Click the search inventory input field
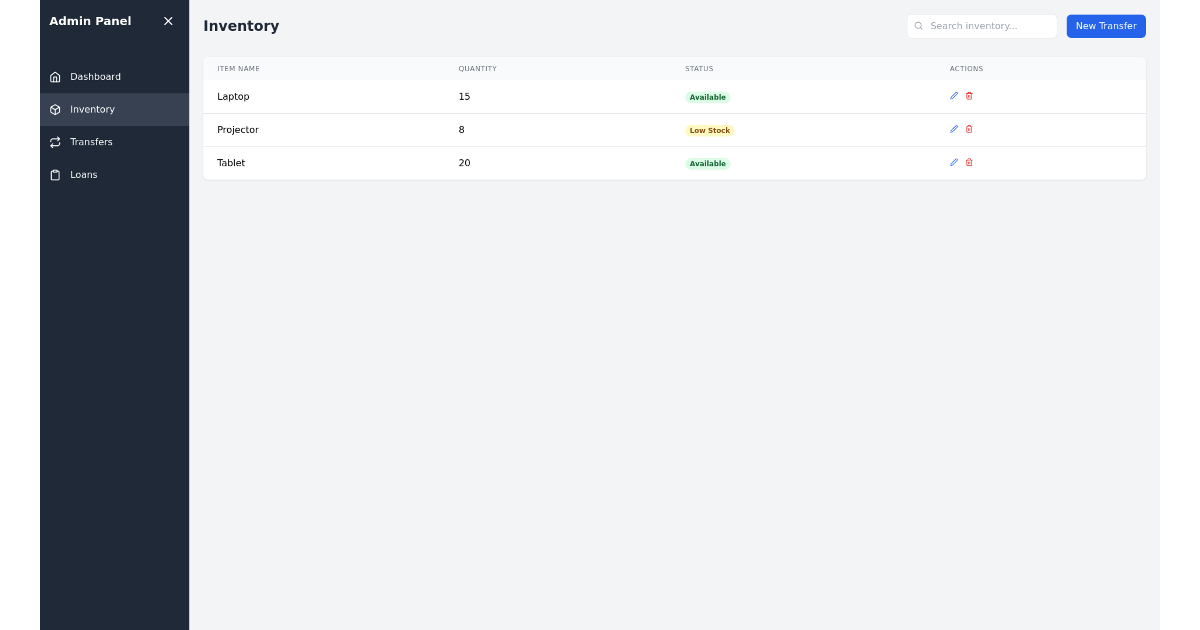Image resolution: width=1200 pixels, height=630 pixels. [x=985, y=26]
